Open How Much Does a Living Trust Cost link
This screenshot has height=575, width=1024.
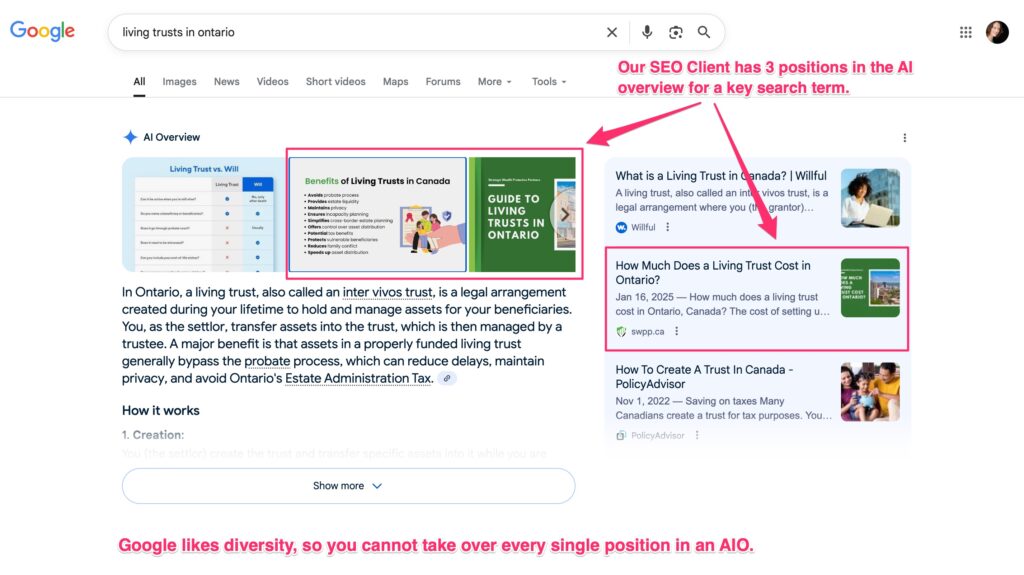713,272
